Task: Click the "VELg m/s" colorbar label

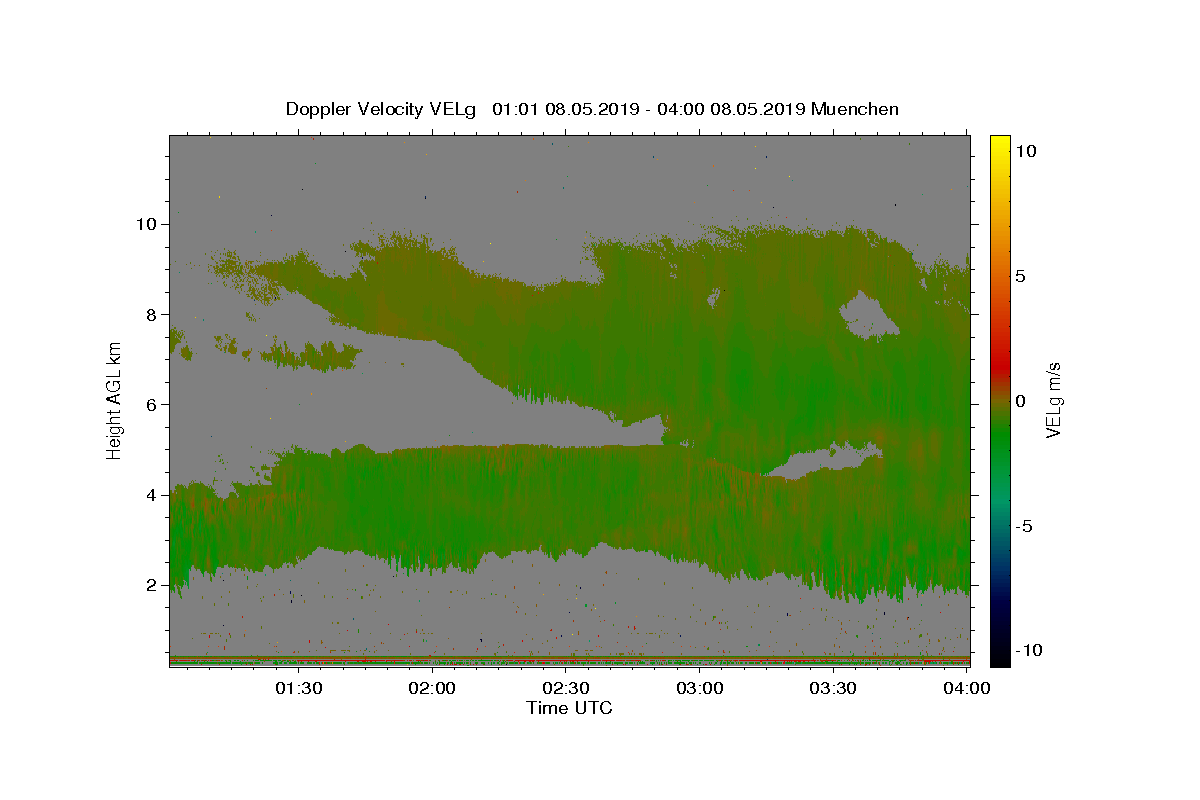Action: click(1053, 402)
